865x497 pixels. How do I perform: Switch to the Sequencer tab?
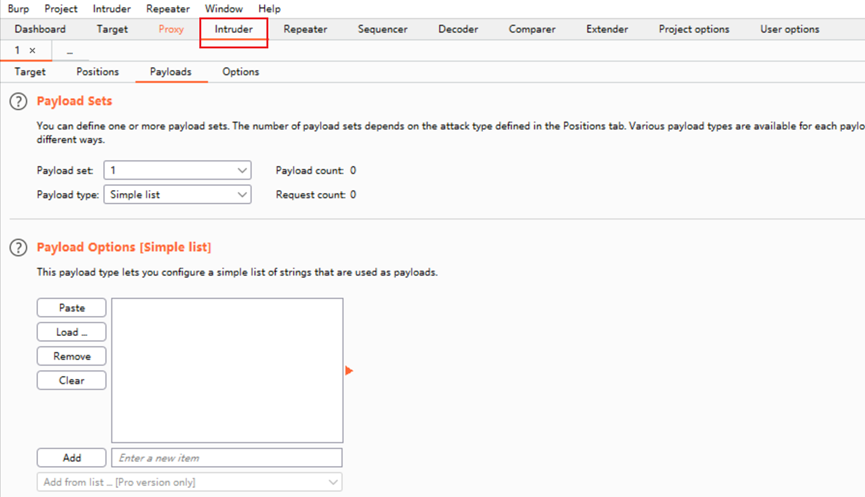(382, 29)
